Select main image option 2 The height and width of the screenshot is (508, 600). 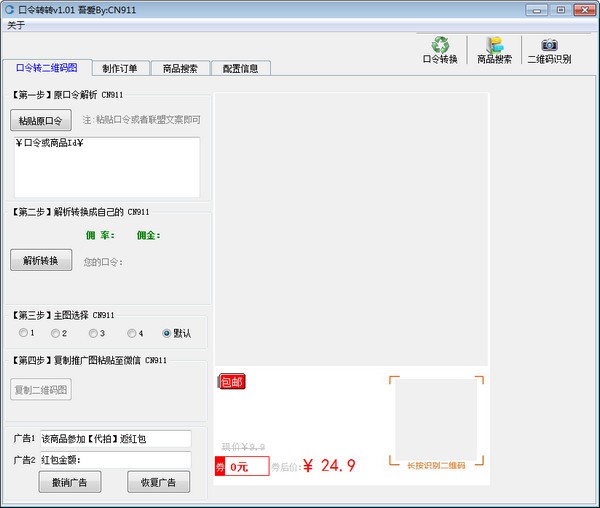(55, 334)
